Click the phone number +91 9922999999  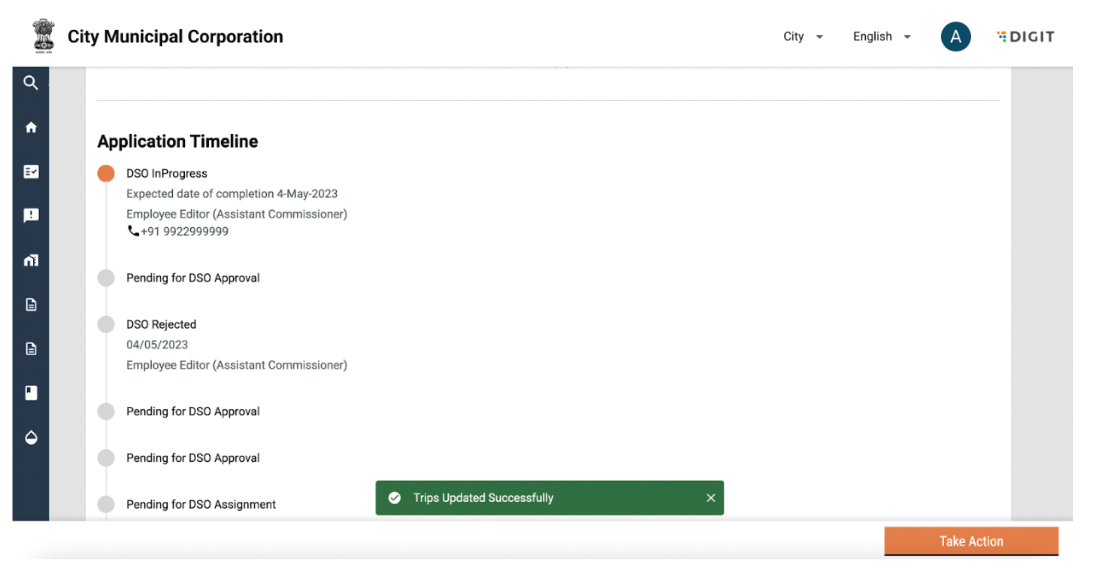(185, 232)
